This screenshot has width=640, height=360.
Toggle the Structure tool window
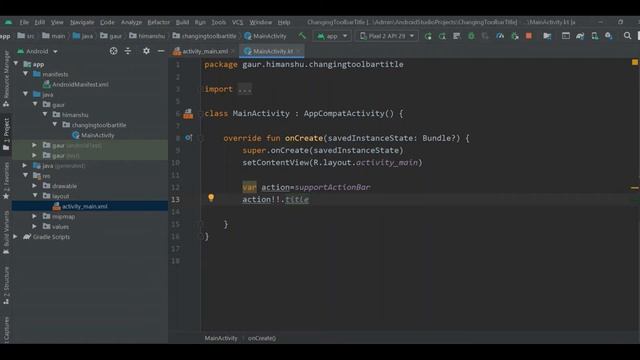pos(6,285)
